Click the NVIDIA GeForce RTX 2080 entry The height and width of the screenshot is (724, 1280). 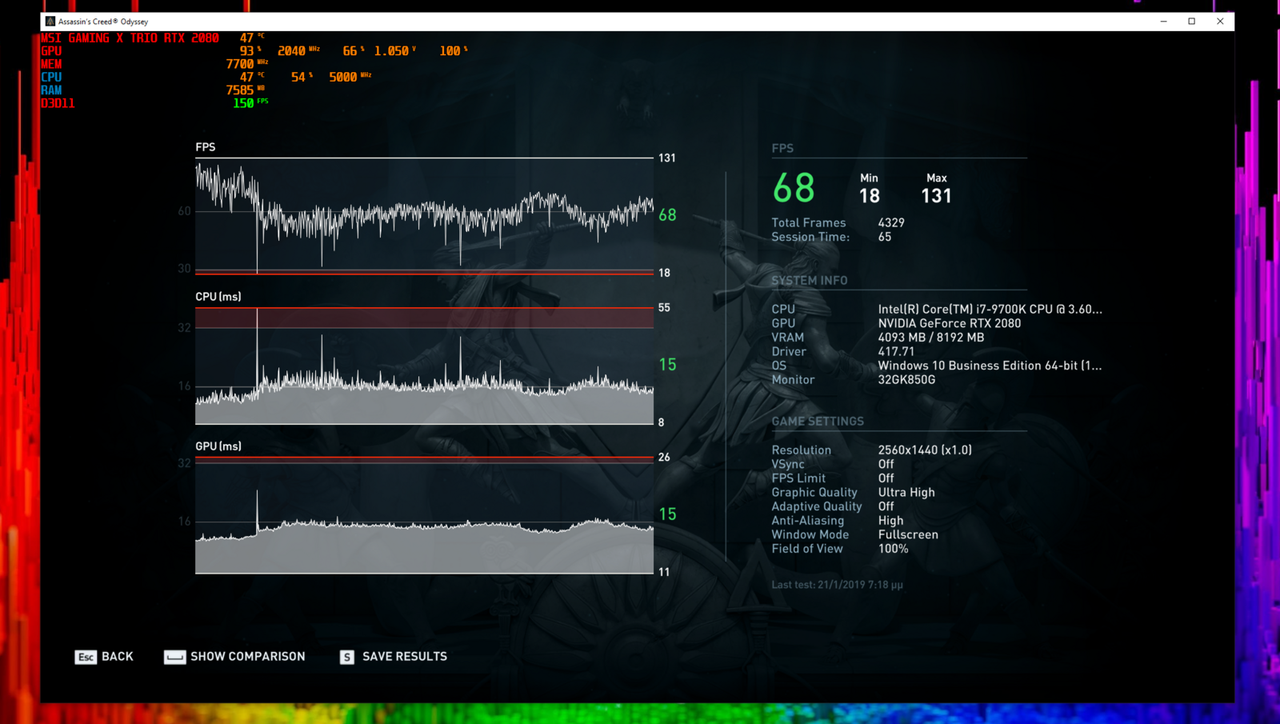tap(949, 324)
